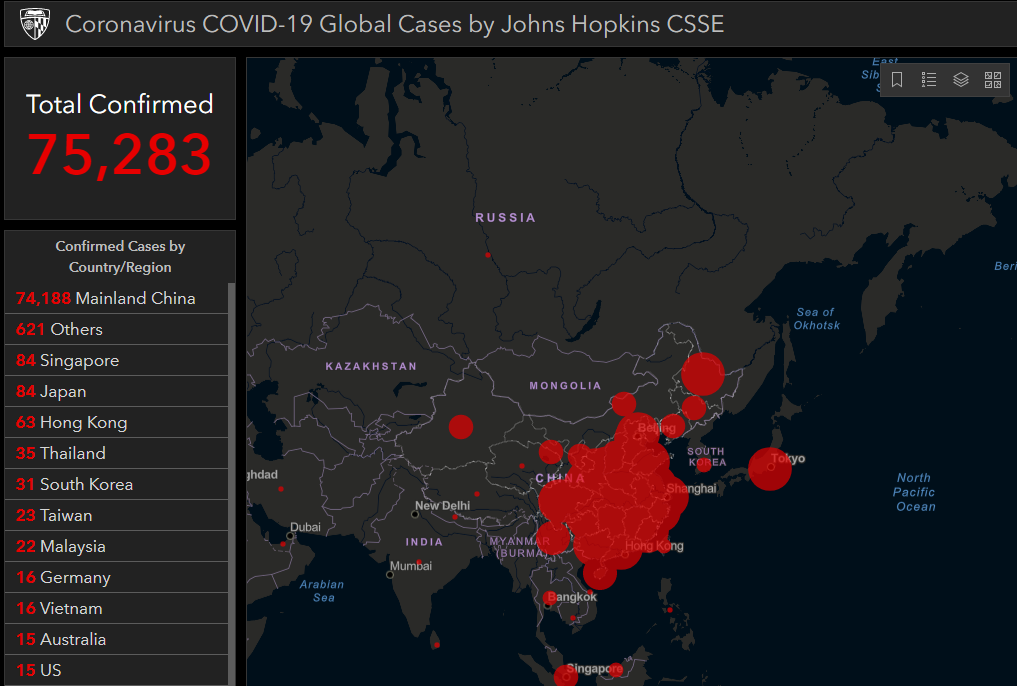Select the 74,188 Mainland China row
Viewport: 1017px width, 686px height.
[116, 298]
